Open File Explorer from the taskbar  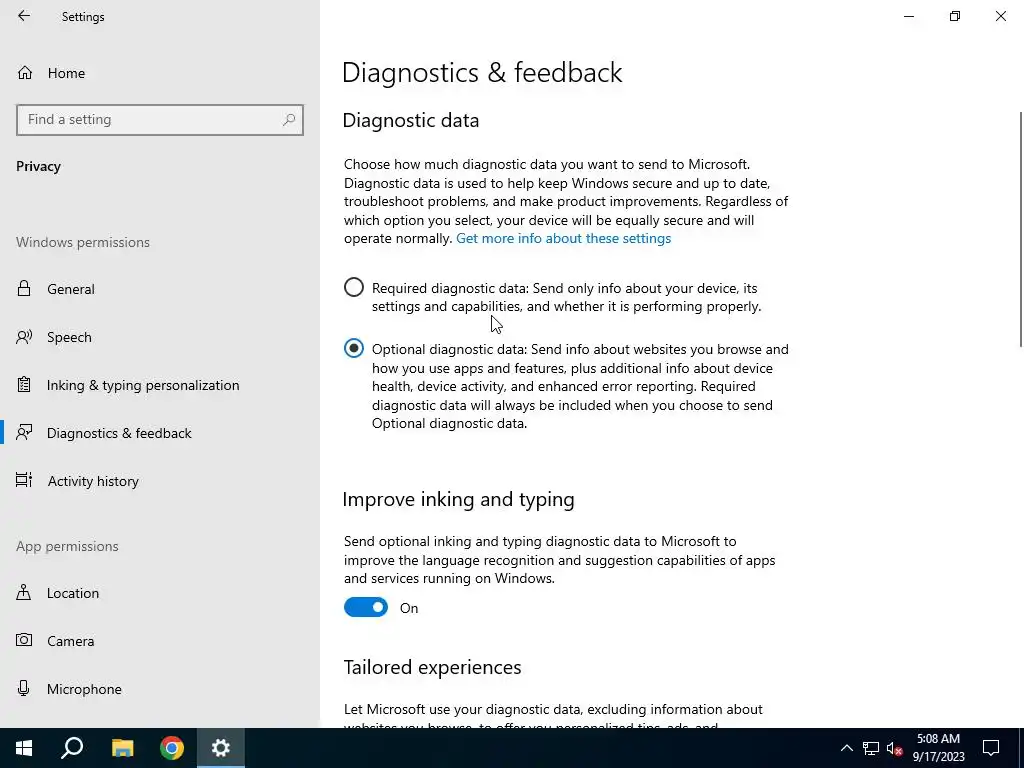click(x=122, y=748)
